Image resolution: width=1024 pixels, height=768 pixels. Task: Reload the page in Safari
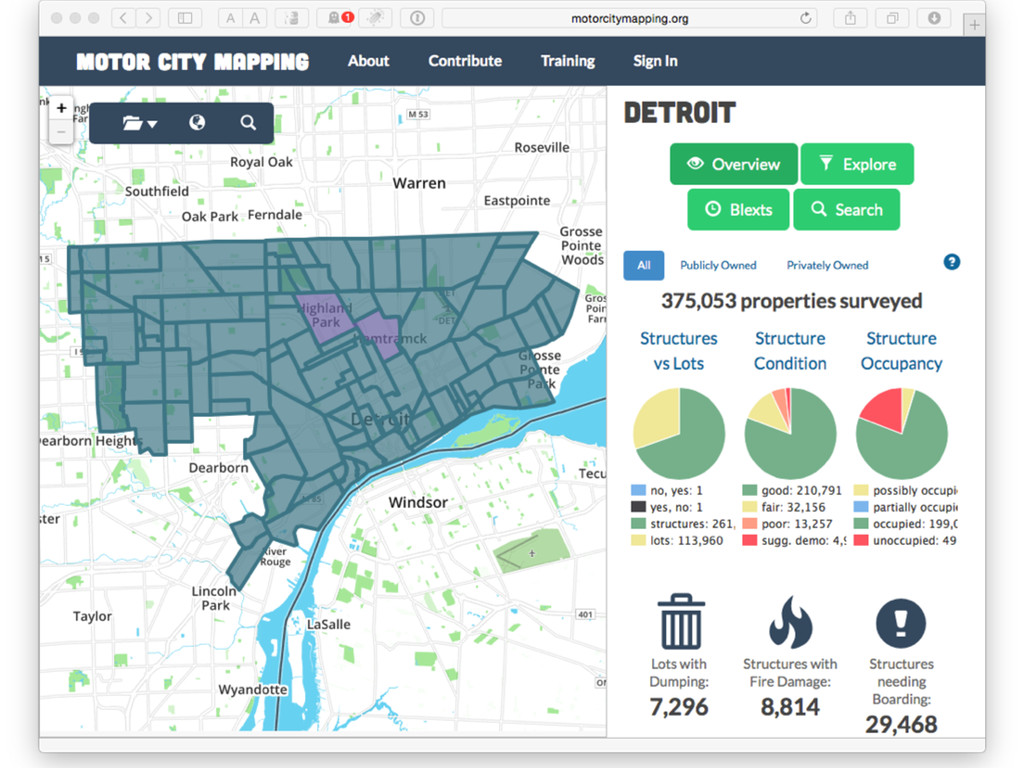[x=806, y=18]
